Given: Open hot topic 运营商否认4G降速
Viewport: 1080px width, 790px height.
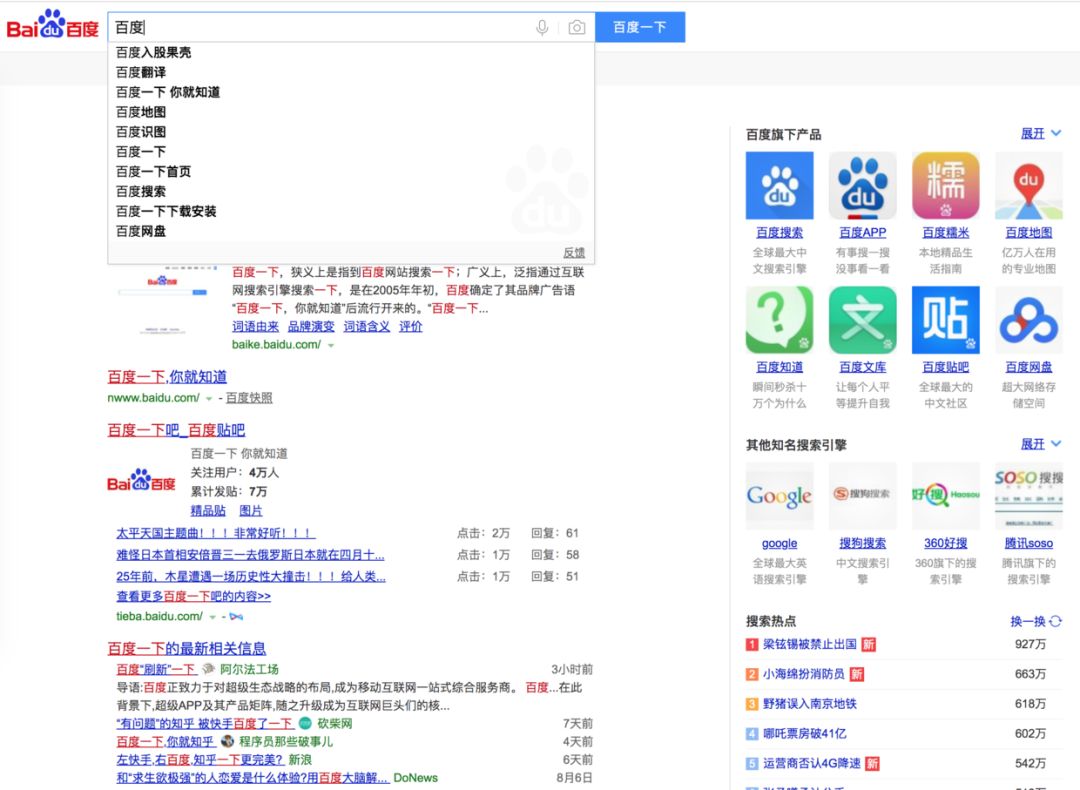Looking at the screenshot, I should (812, 763).
